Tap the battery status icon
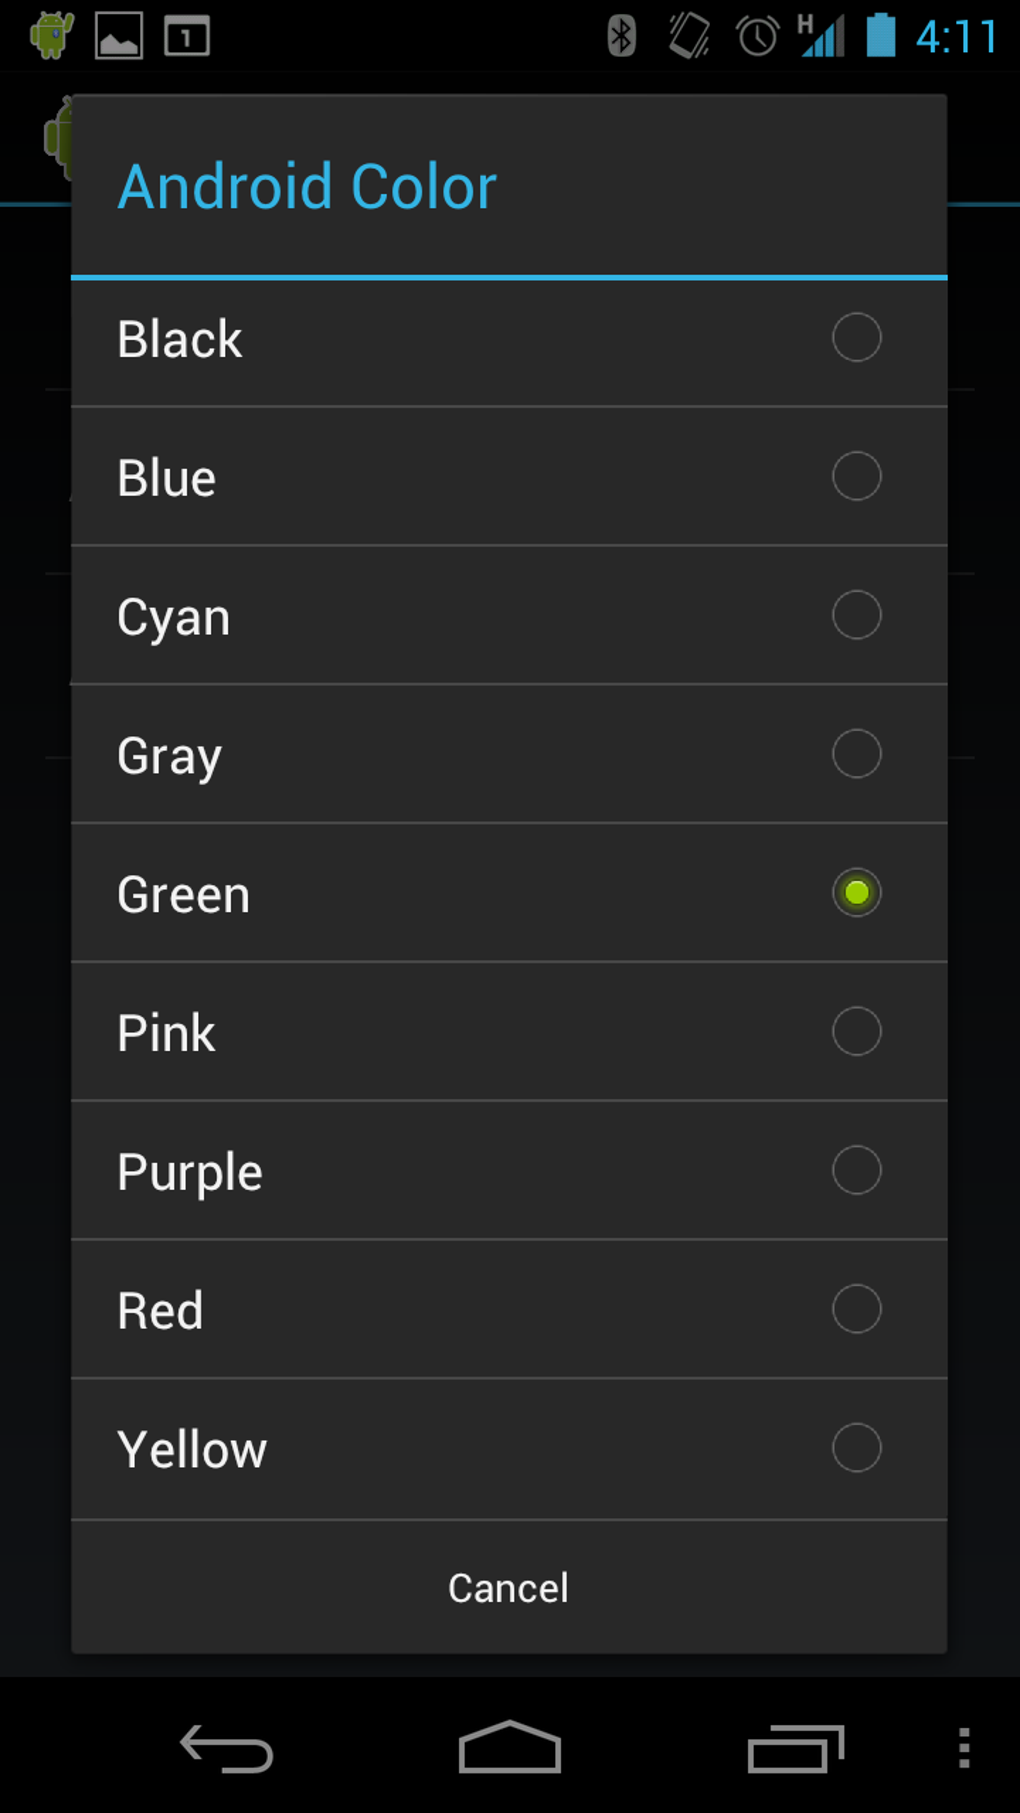Screen dimensions: 1020x1813 (880, 36)
